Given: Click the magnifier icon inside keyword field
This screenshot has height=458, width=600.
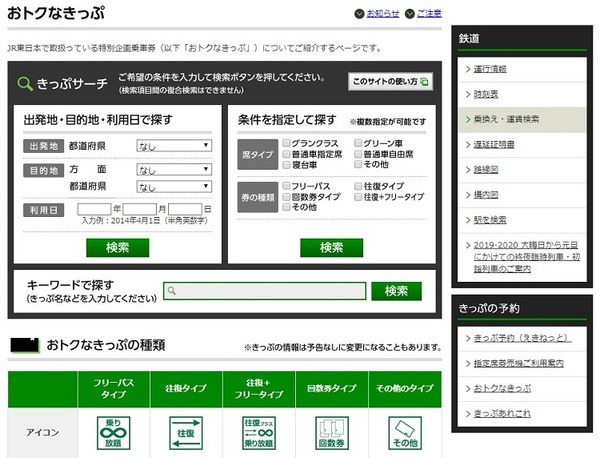Looking at the screenshot, I should (172, 291).
